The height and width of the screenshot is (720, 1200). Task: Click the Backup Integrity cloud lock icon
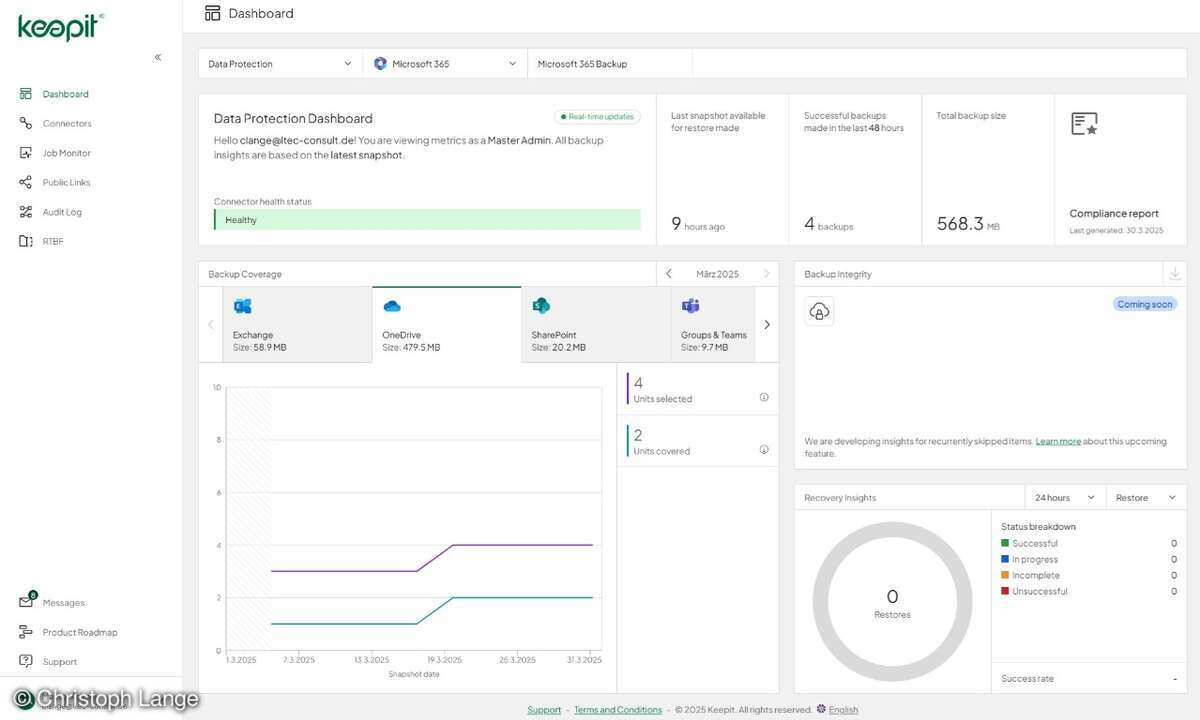pos(819,312)
